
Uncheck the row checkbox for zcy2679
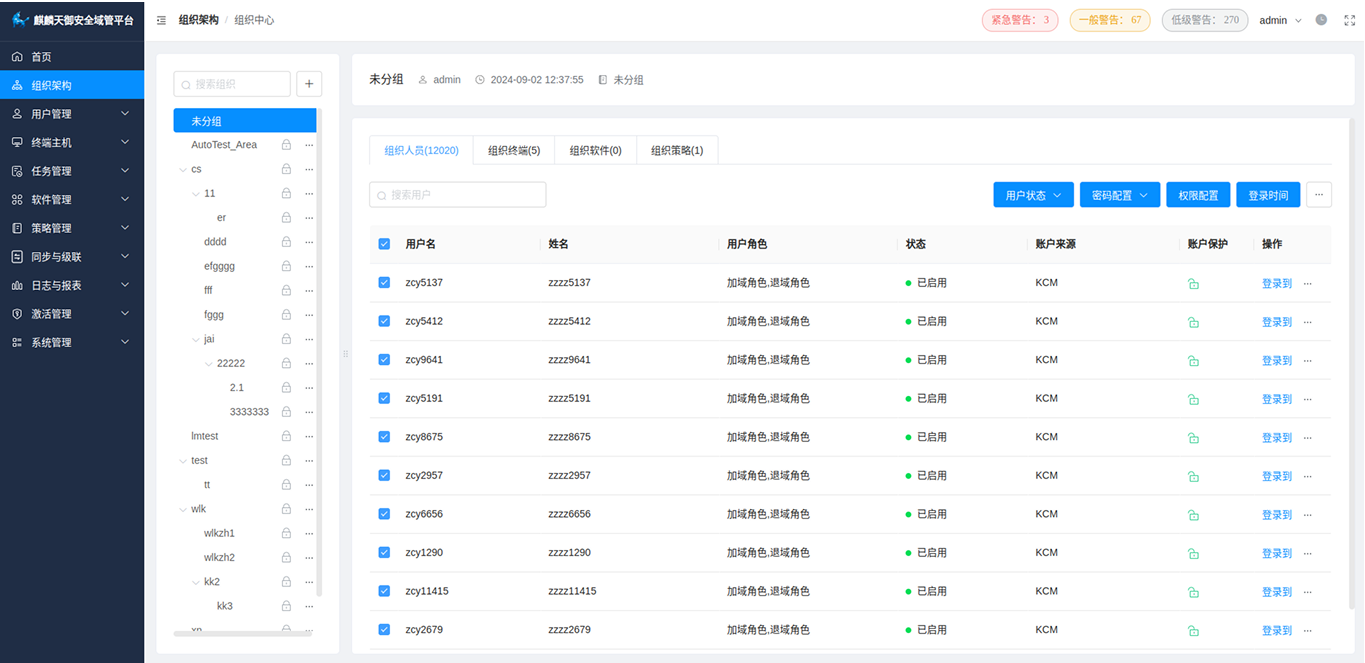pyautogui.click(x=384, y=629)
